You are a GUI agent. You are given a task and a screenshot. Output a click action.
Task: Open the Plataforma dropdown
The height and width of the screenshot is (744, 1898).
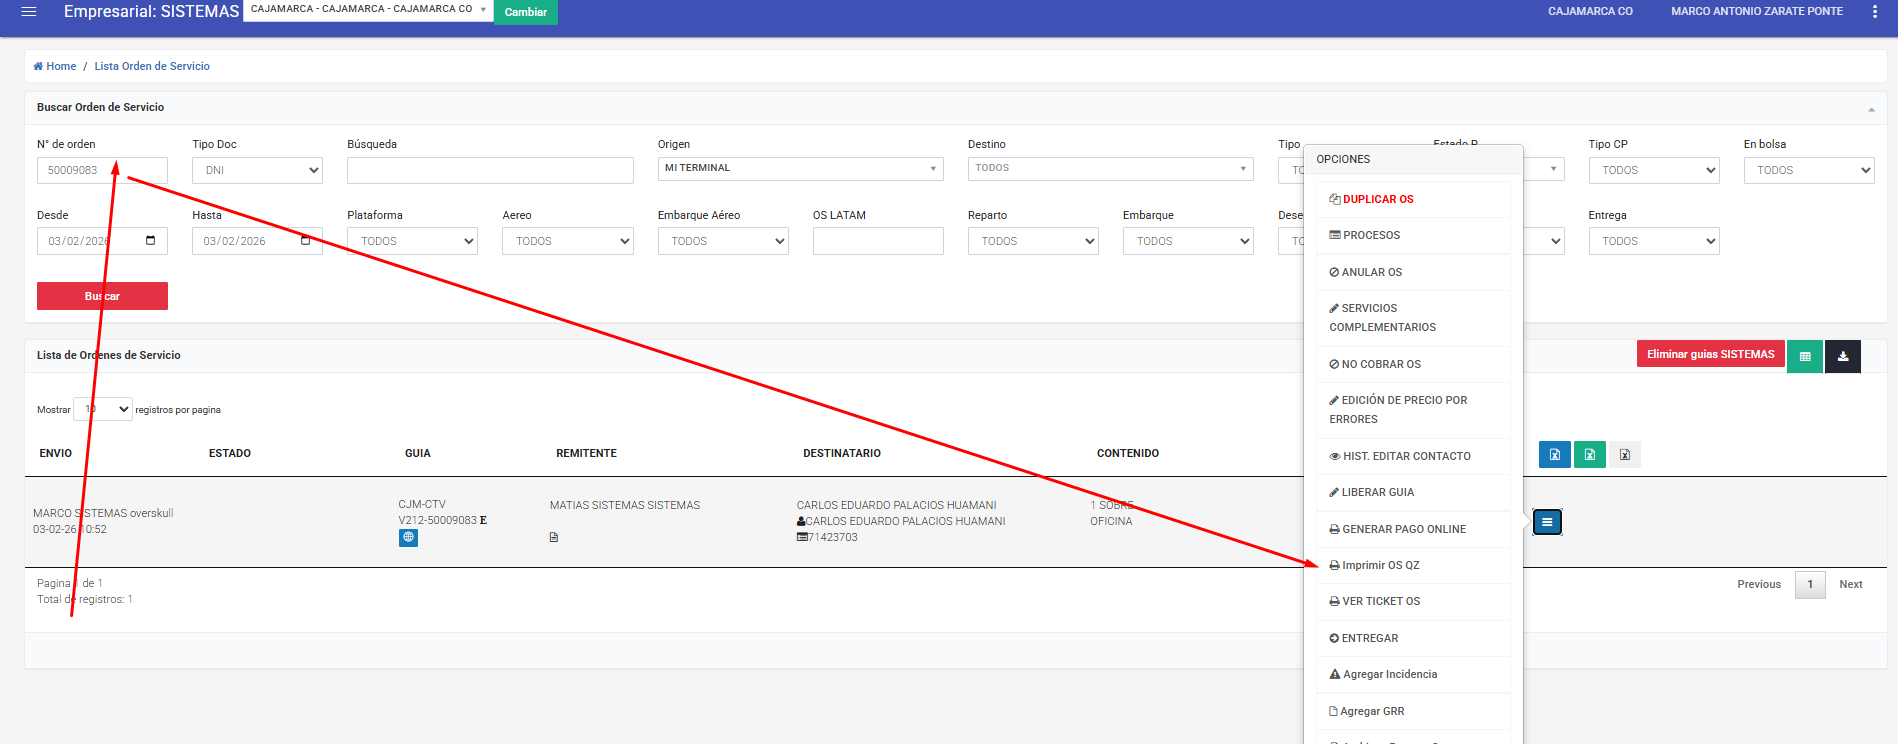tap(412, 241)
